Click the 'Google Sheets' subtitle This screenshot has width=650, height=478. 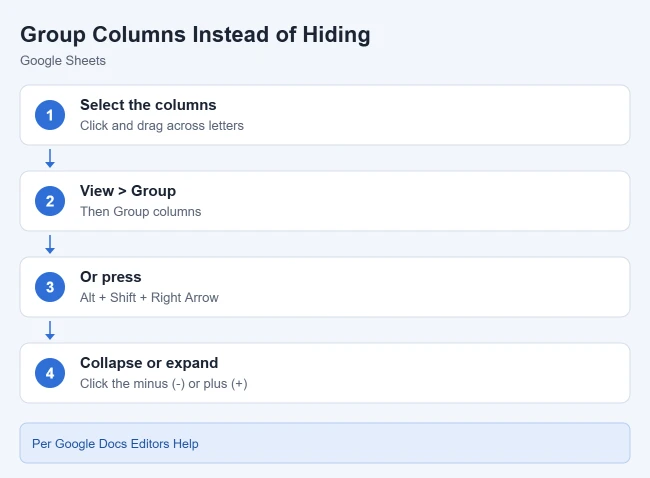[63, 61]
